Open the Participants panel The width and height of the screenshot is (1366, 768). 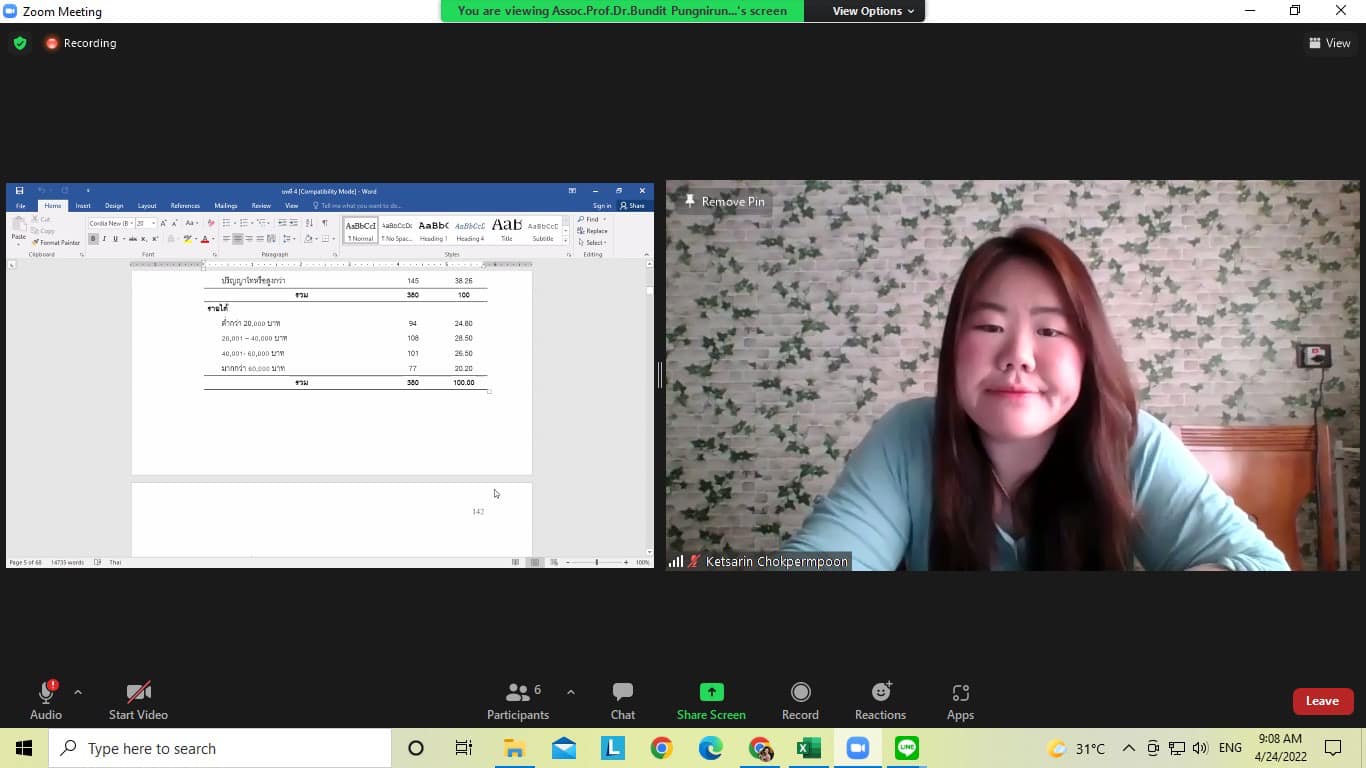(518, 692)
